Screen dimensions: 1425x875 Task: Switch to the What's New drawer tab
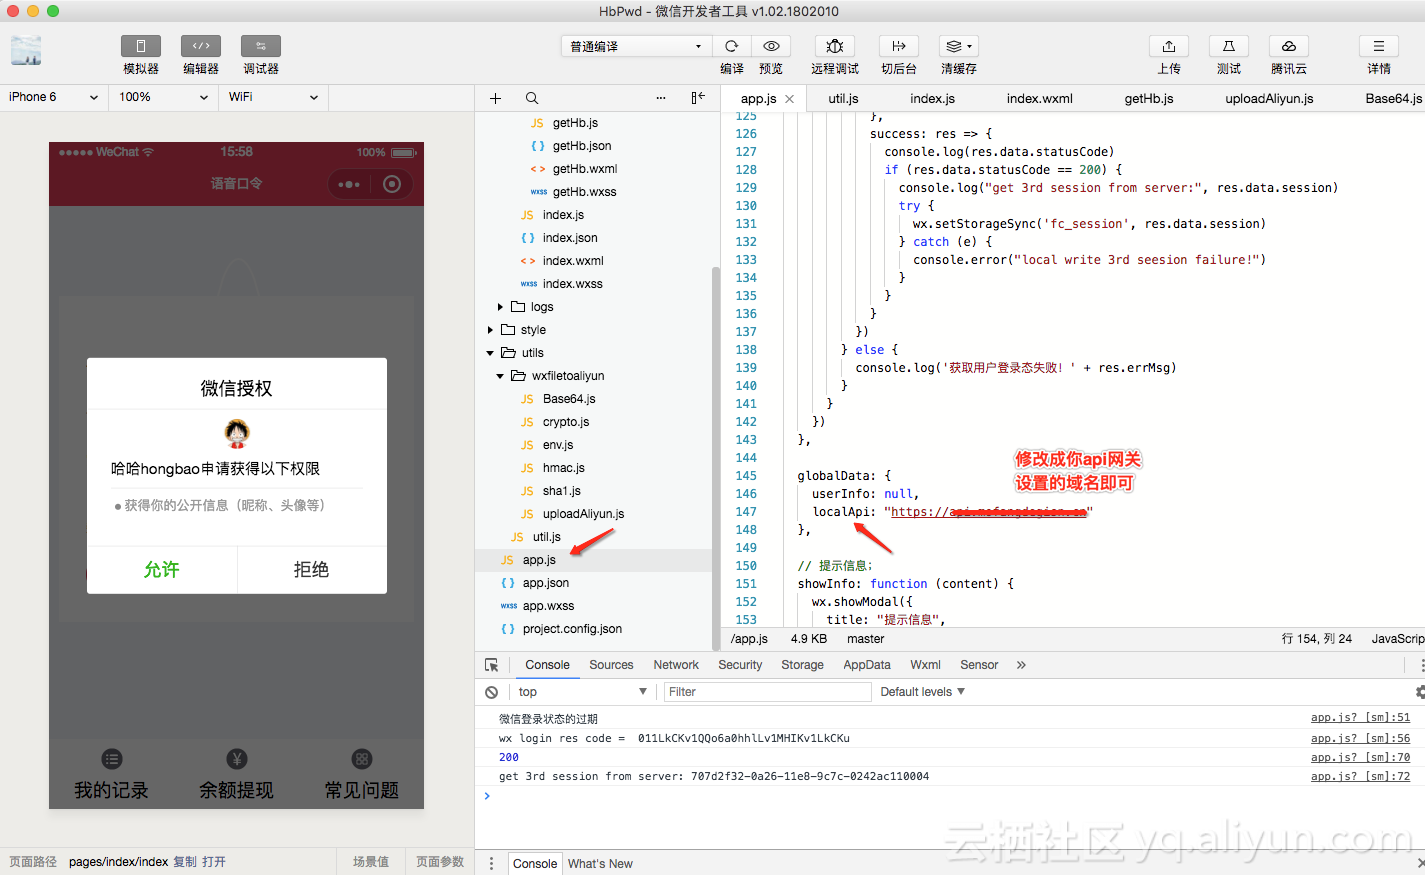(x=600, y=864)
